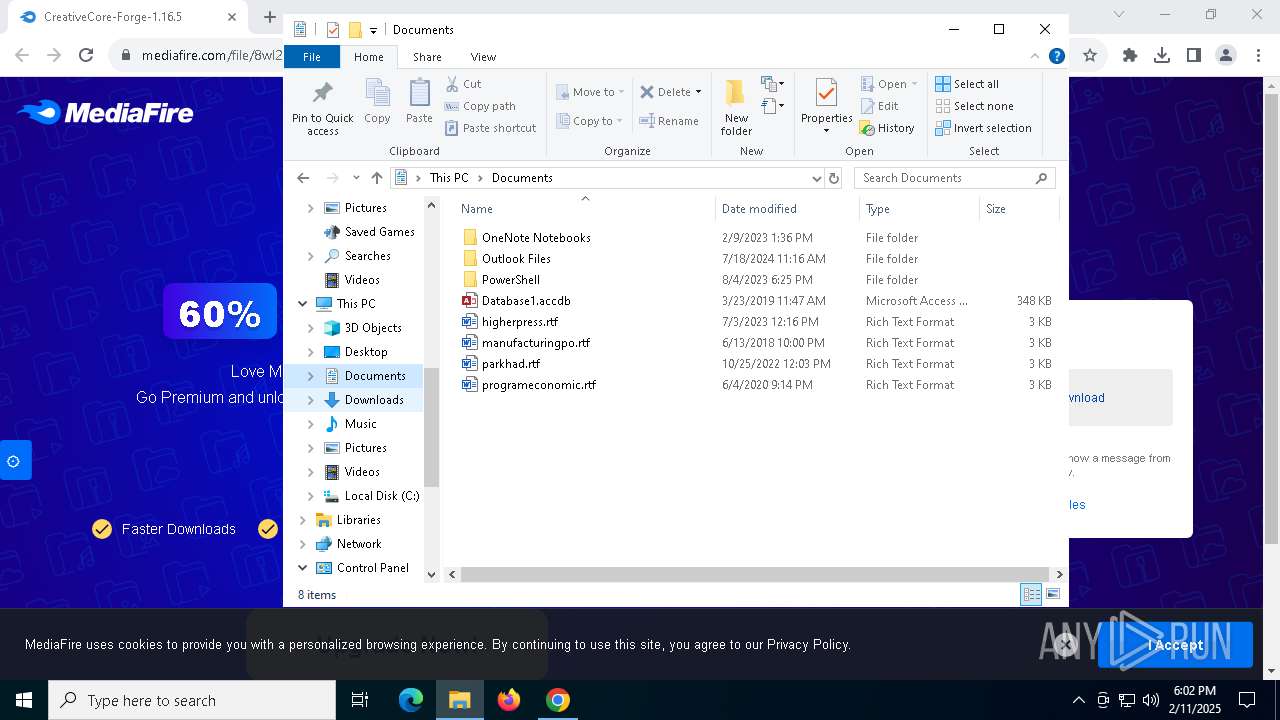This screenshot has width=1280, height=720.
Task: Open Chrome downloads icon
Action: pos(1162,56)
